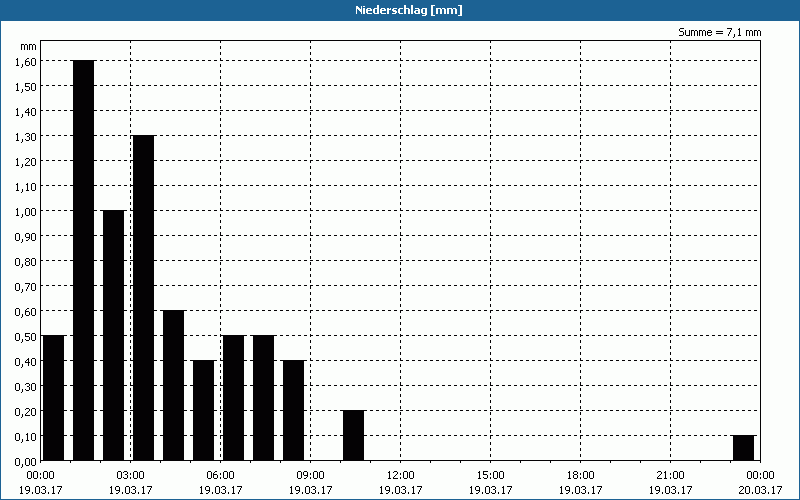Click y-axis label 0,80
The height and width of the screenshot is (500, 800).
[x=26, y=261]
